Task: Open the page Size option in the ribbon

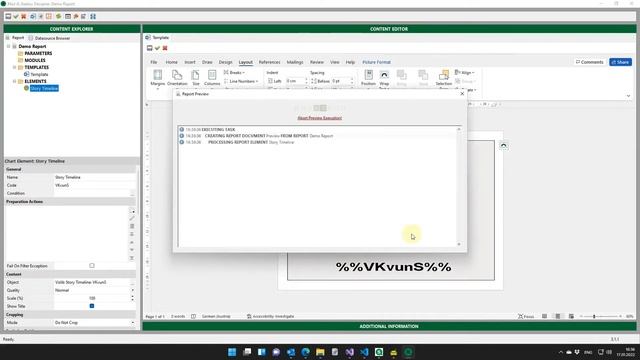Action: 196,78
